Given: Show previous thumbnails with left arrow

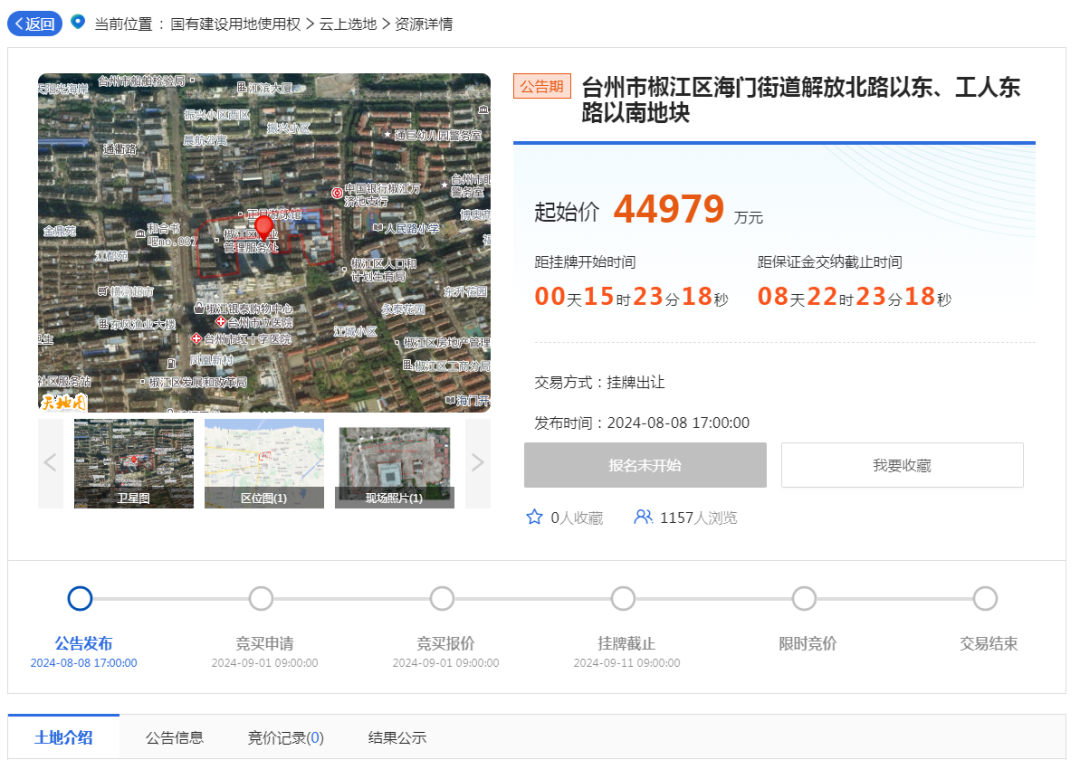Looking at the screenshot, I should [x=50, y=463].
